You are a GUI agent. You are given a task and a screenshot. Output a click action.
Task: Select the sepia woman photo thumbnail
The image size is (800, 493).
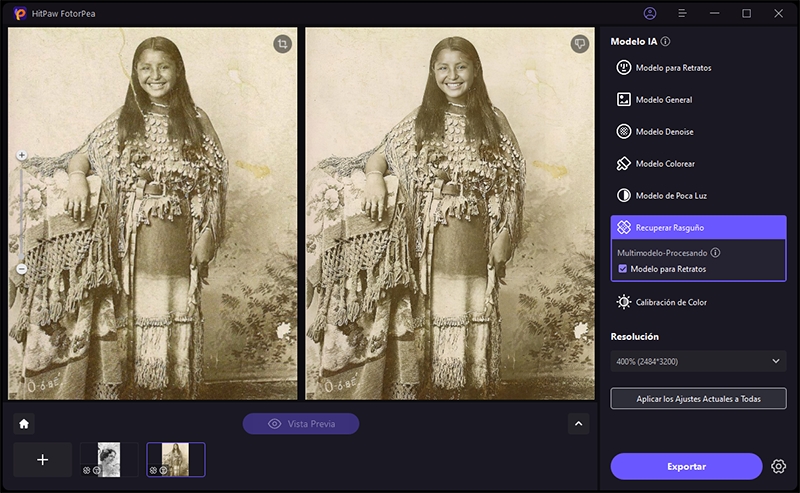point(176,460)
